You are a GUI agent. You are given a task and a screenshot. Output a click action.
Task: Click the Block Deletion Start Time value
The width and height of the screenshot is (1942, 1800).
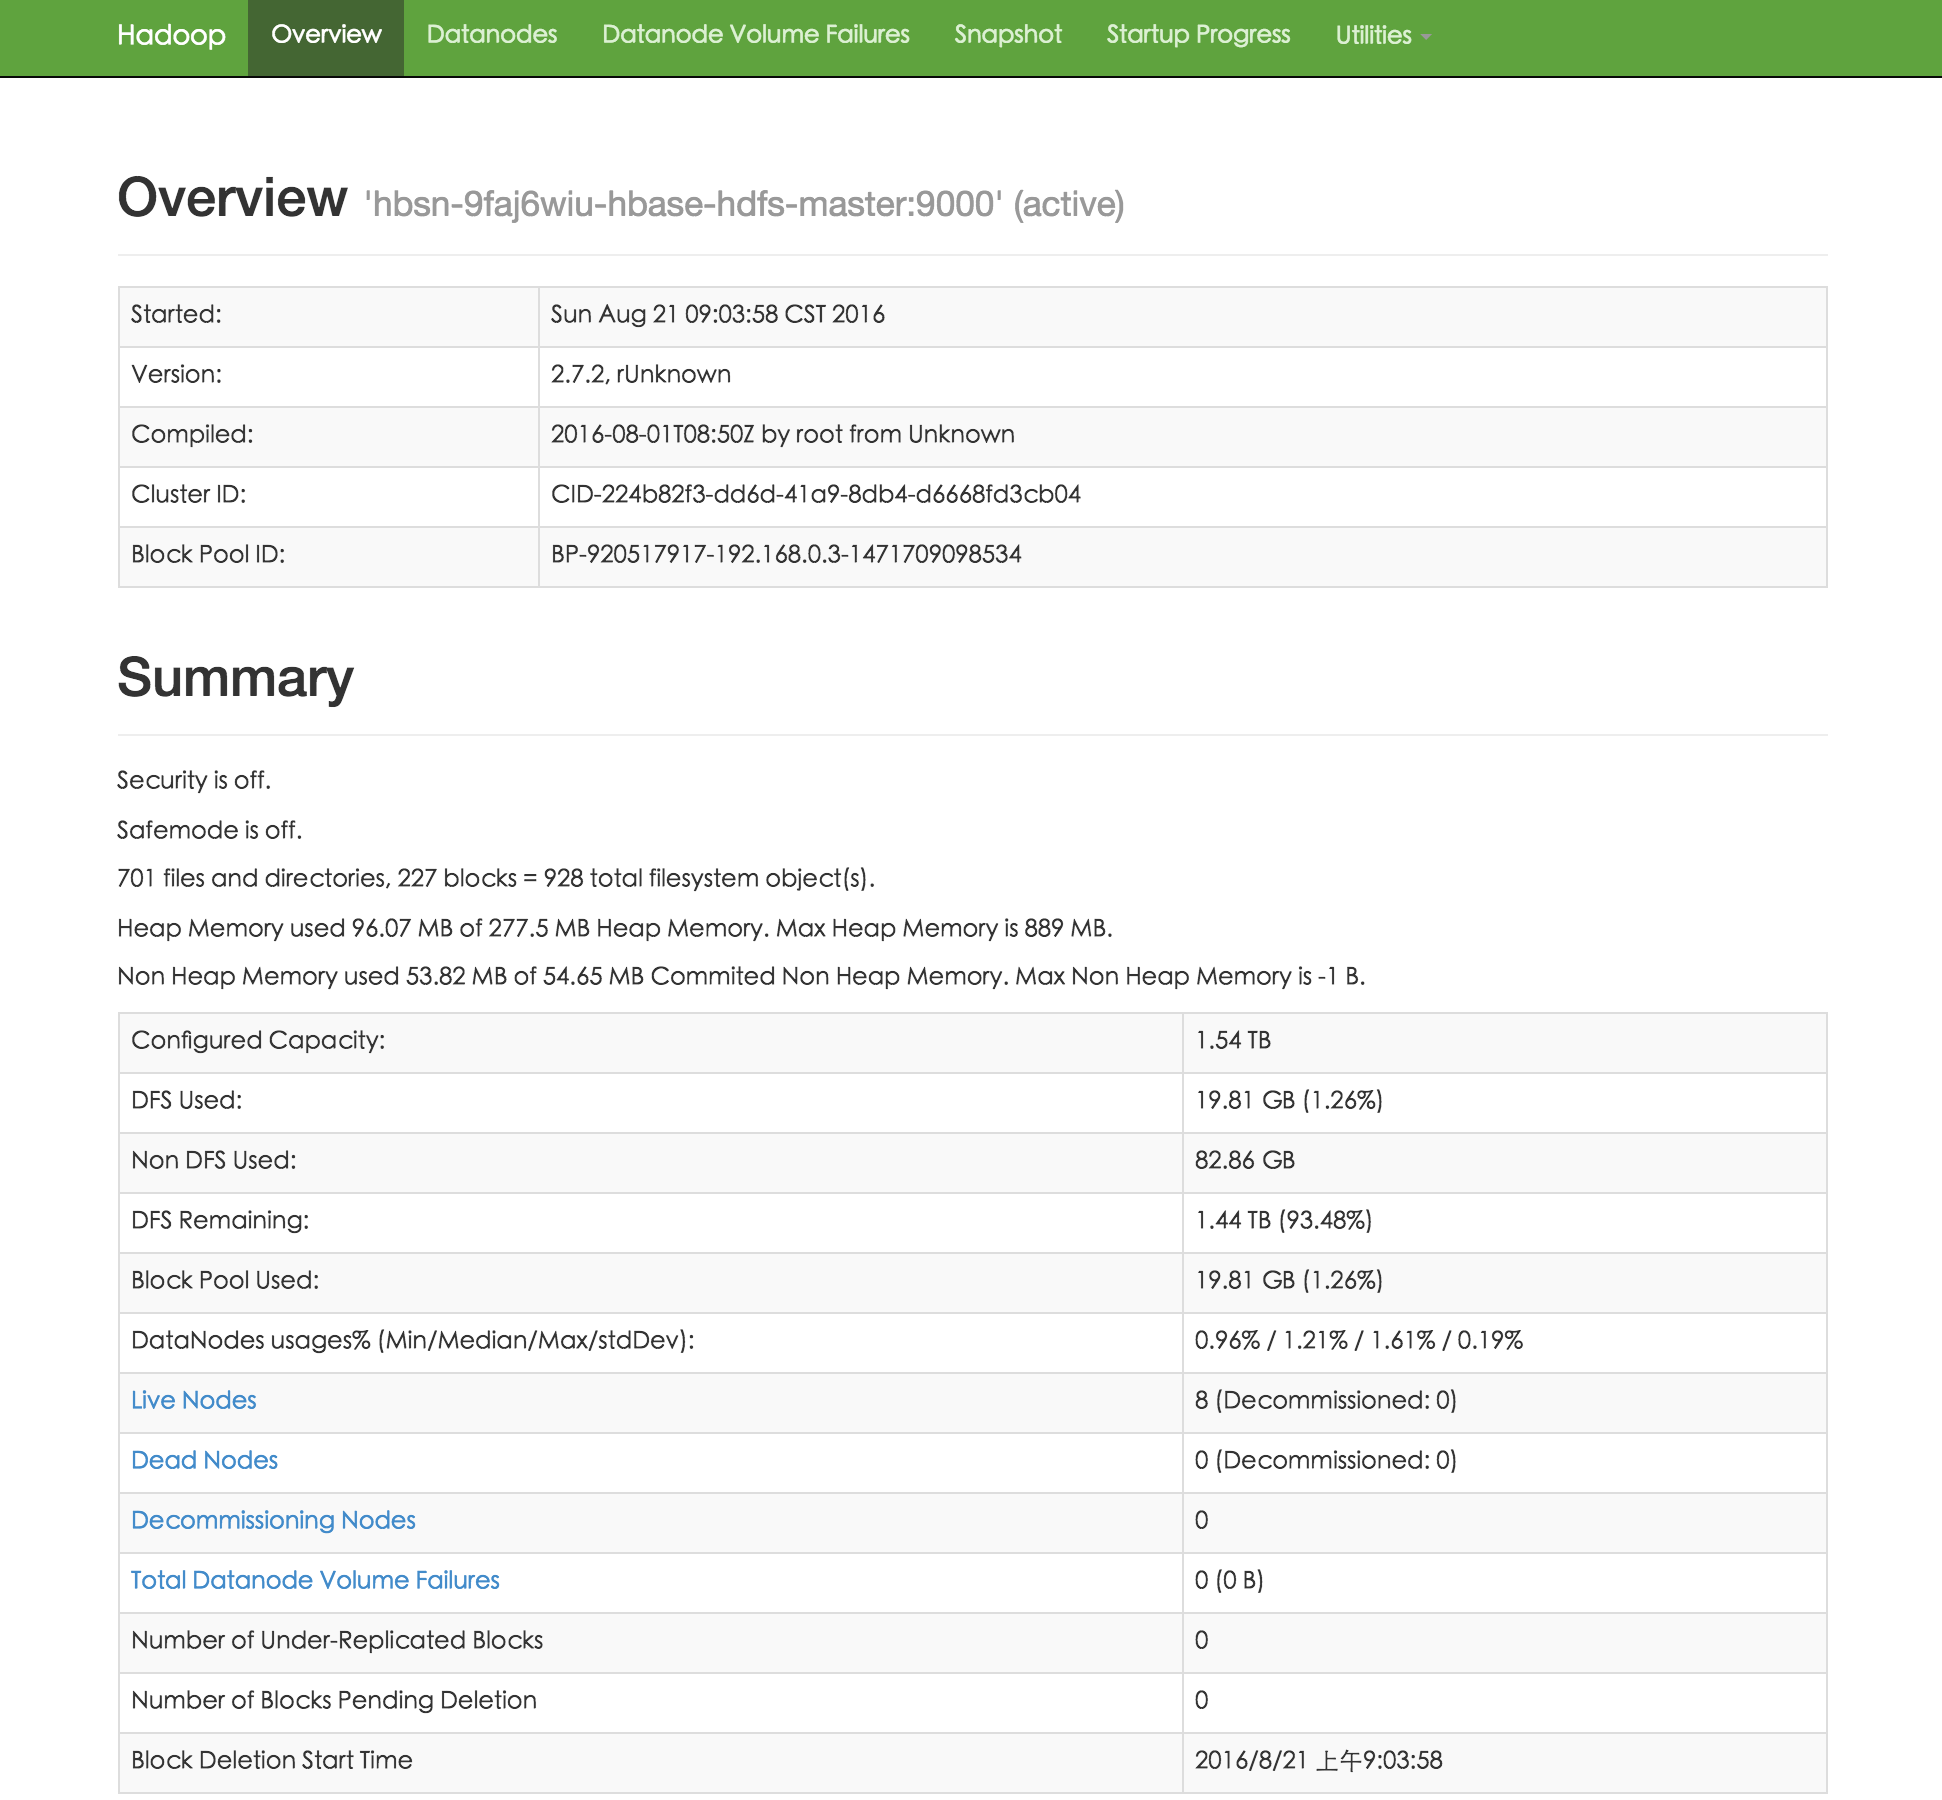[1318, 1760]
